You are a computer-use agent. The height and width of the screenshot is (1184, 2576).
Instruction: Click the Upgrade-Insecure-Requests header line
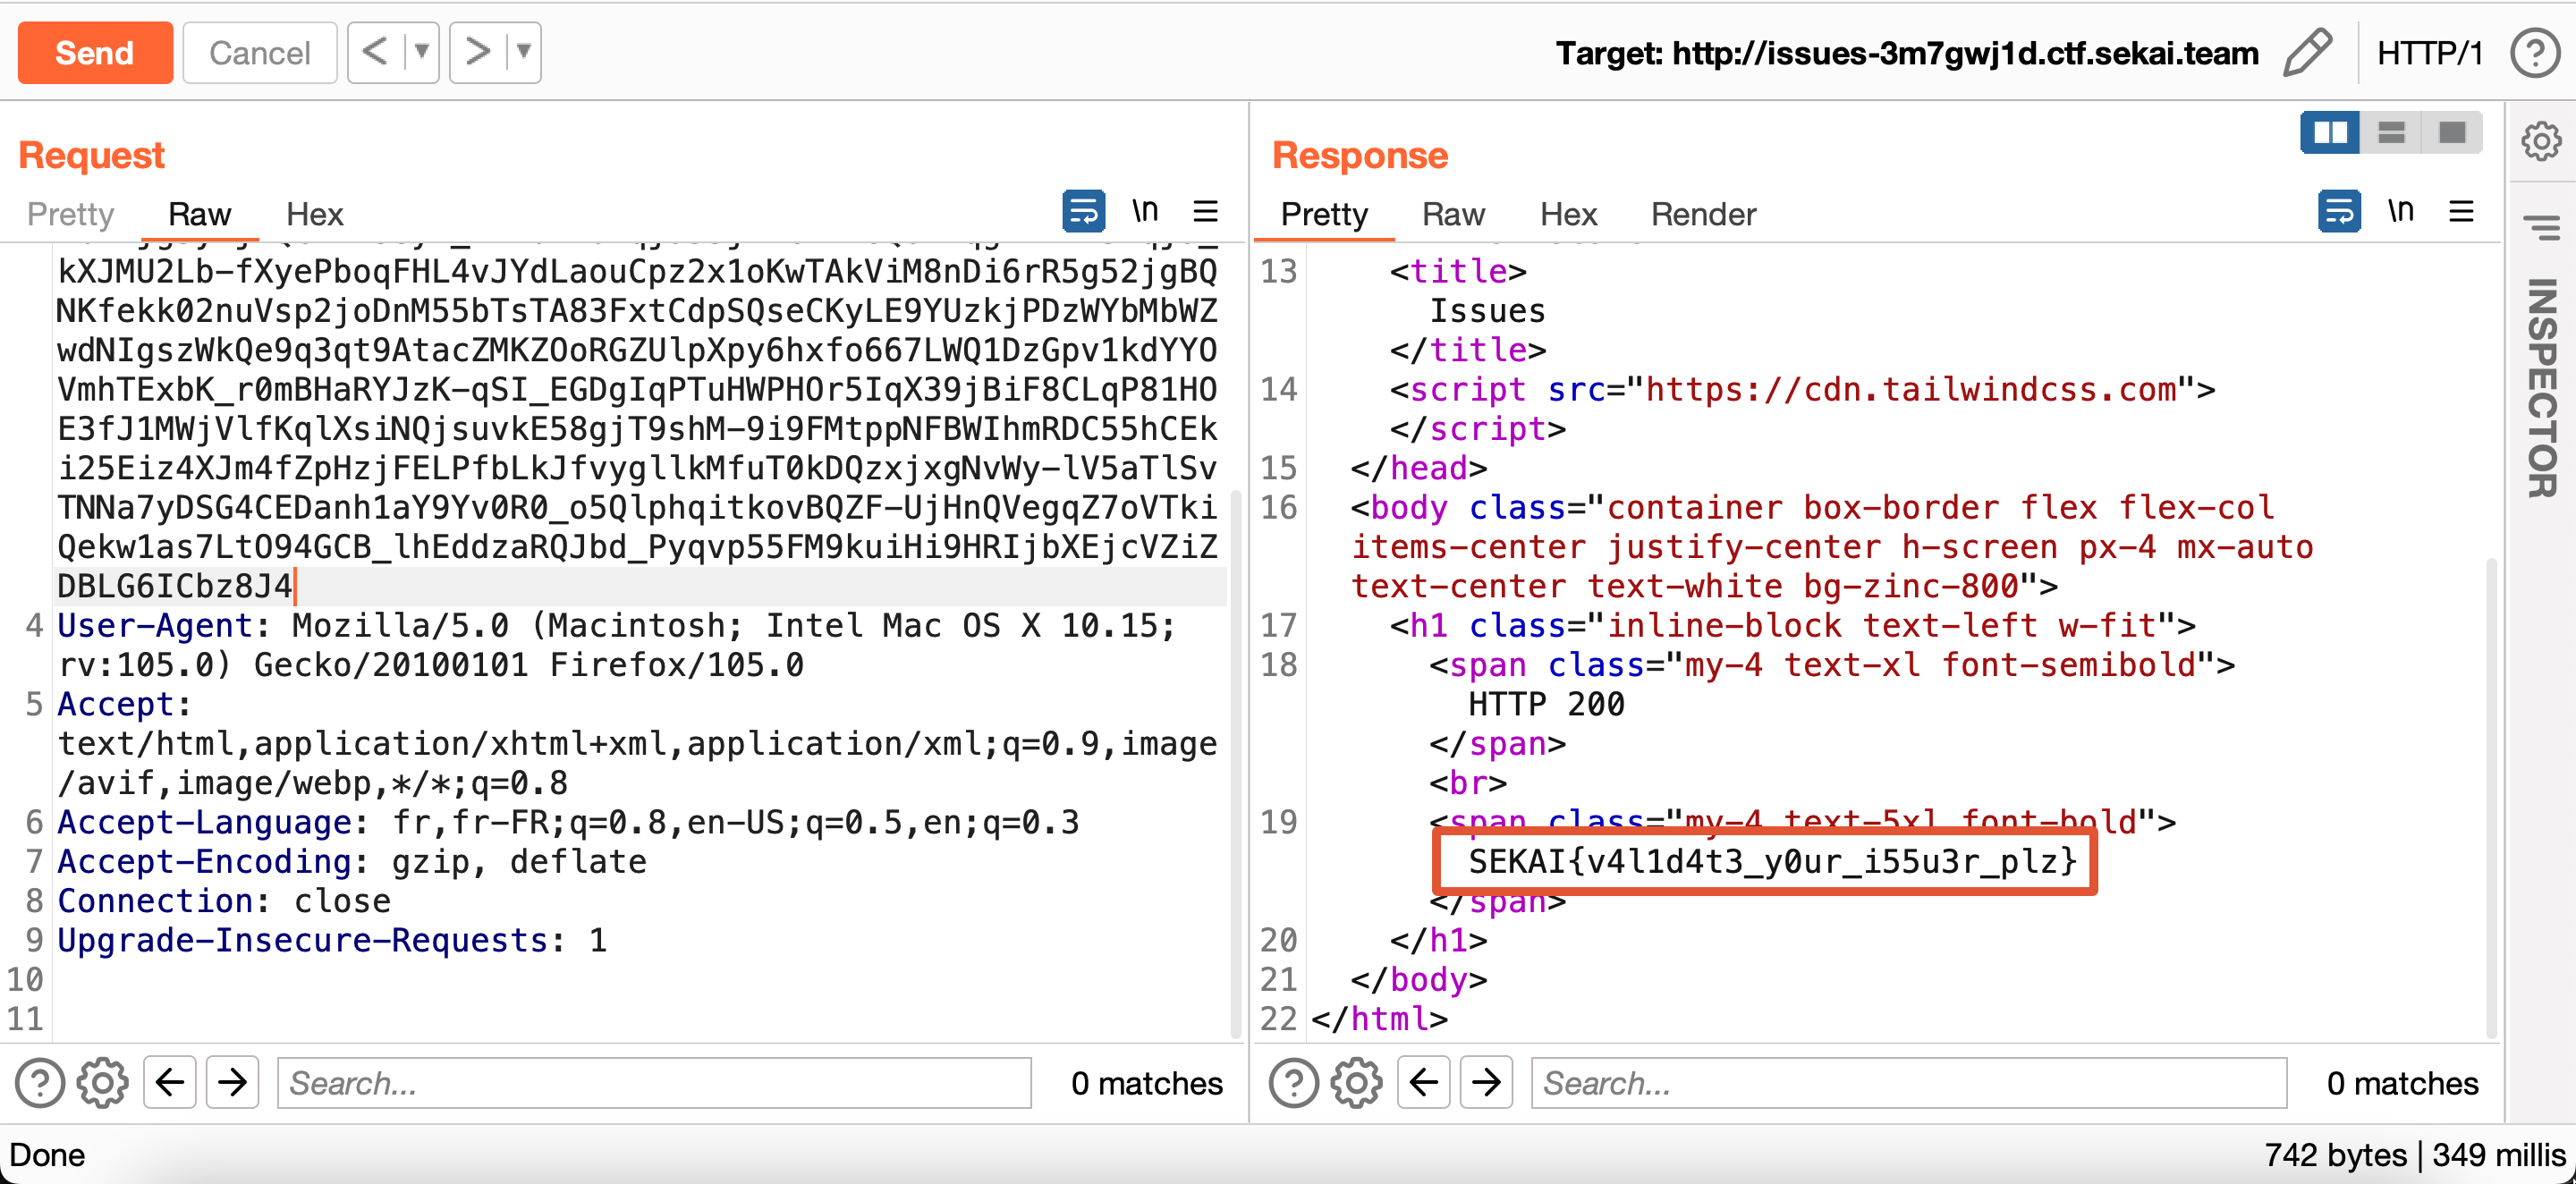(332, 940)
